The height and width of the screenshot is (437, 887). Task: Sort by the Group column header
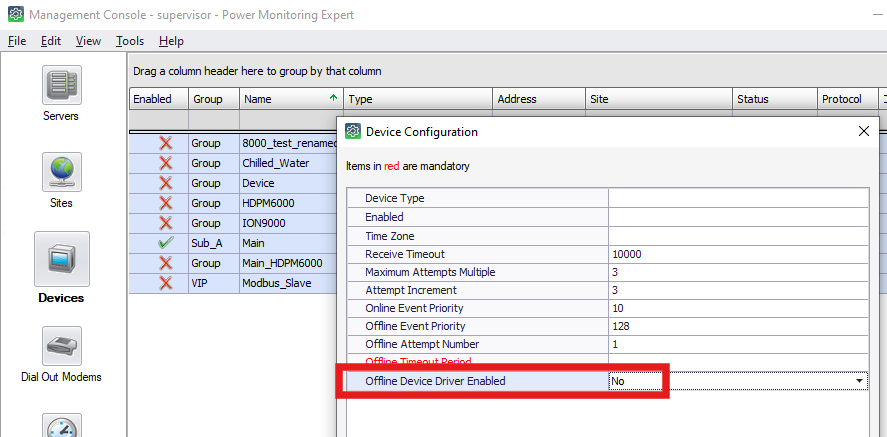coord(214,99)
